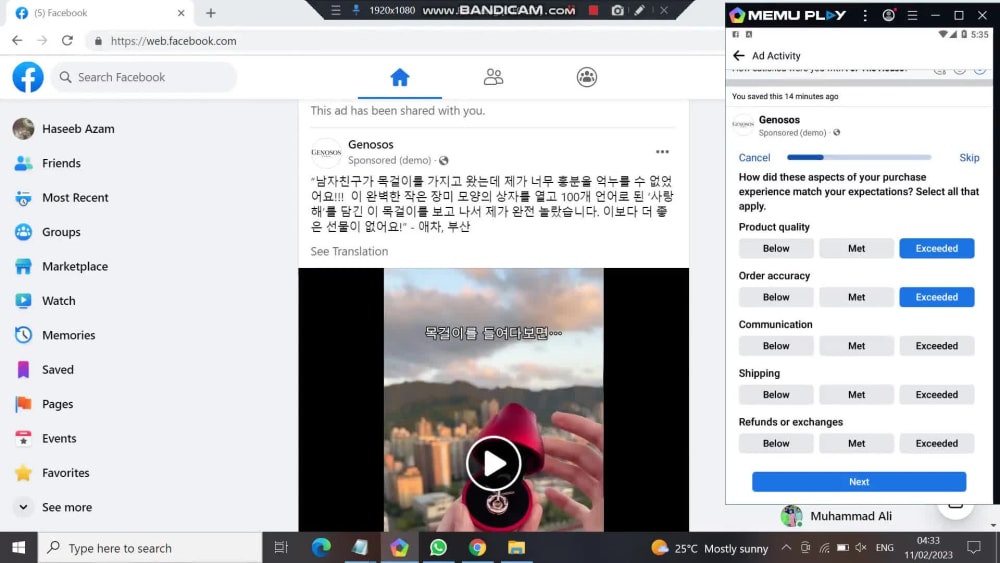Show hidden tray icons chevron

point(786,548)
